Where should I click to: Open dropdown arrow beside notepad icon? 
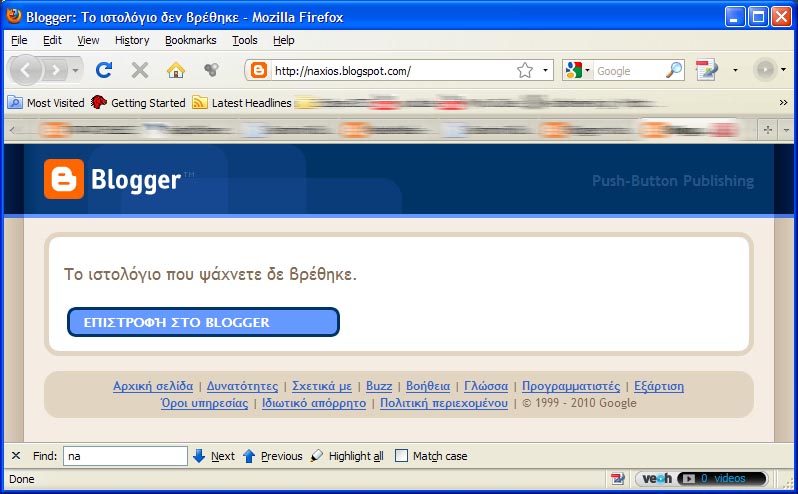pos(735,70)
